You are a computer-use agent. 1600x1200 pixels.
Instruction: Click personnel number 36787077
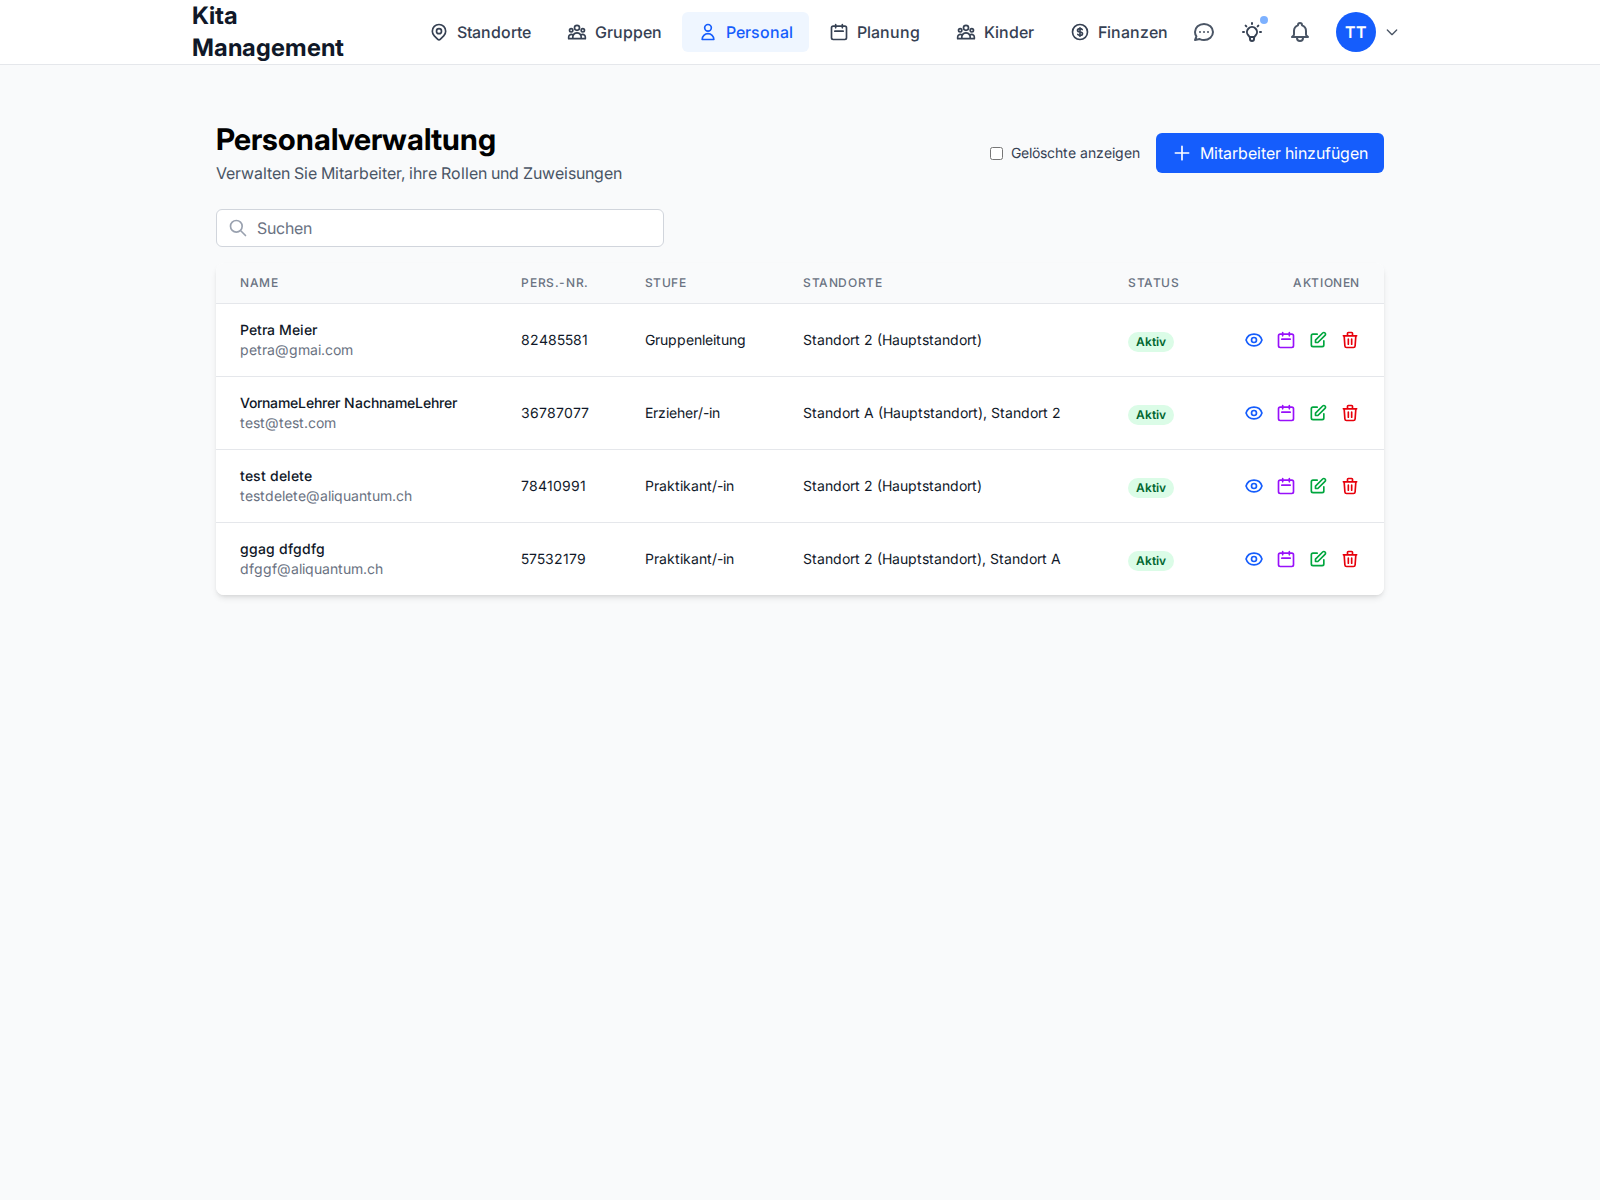click(x=555, y=413)
